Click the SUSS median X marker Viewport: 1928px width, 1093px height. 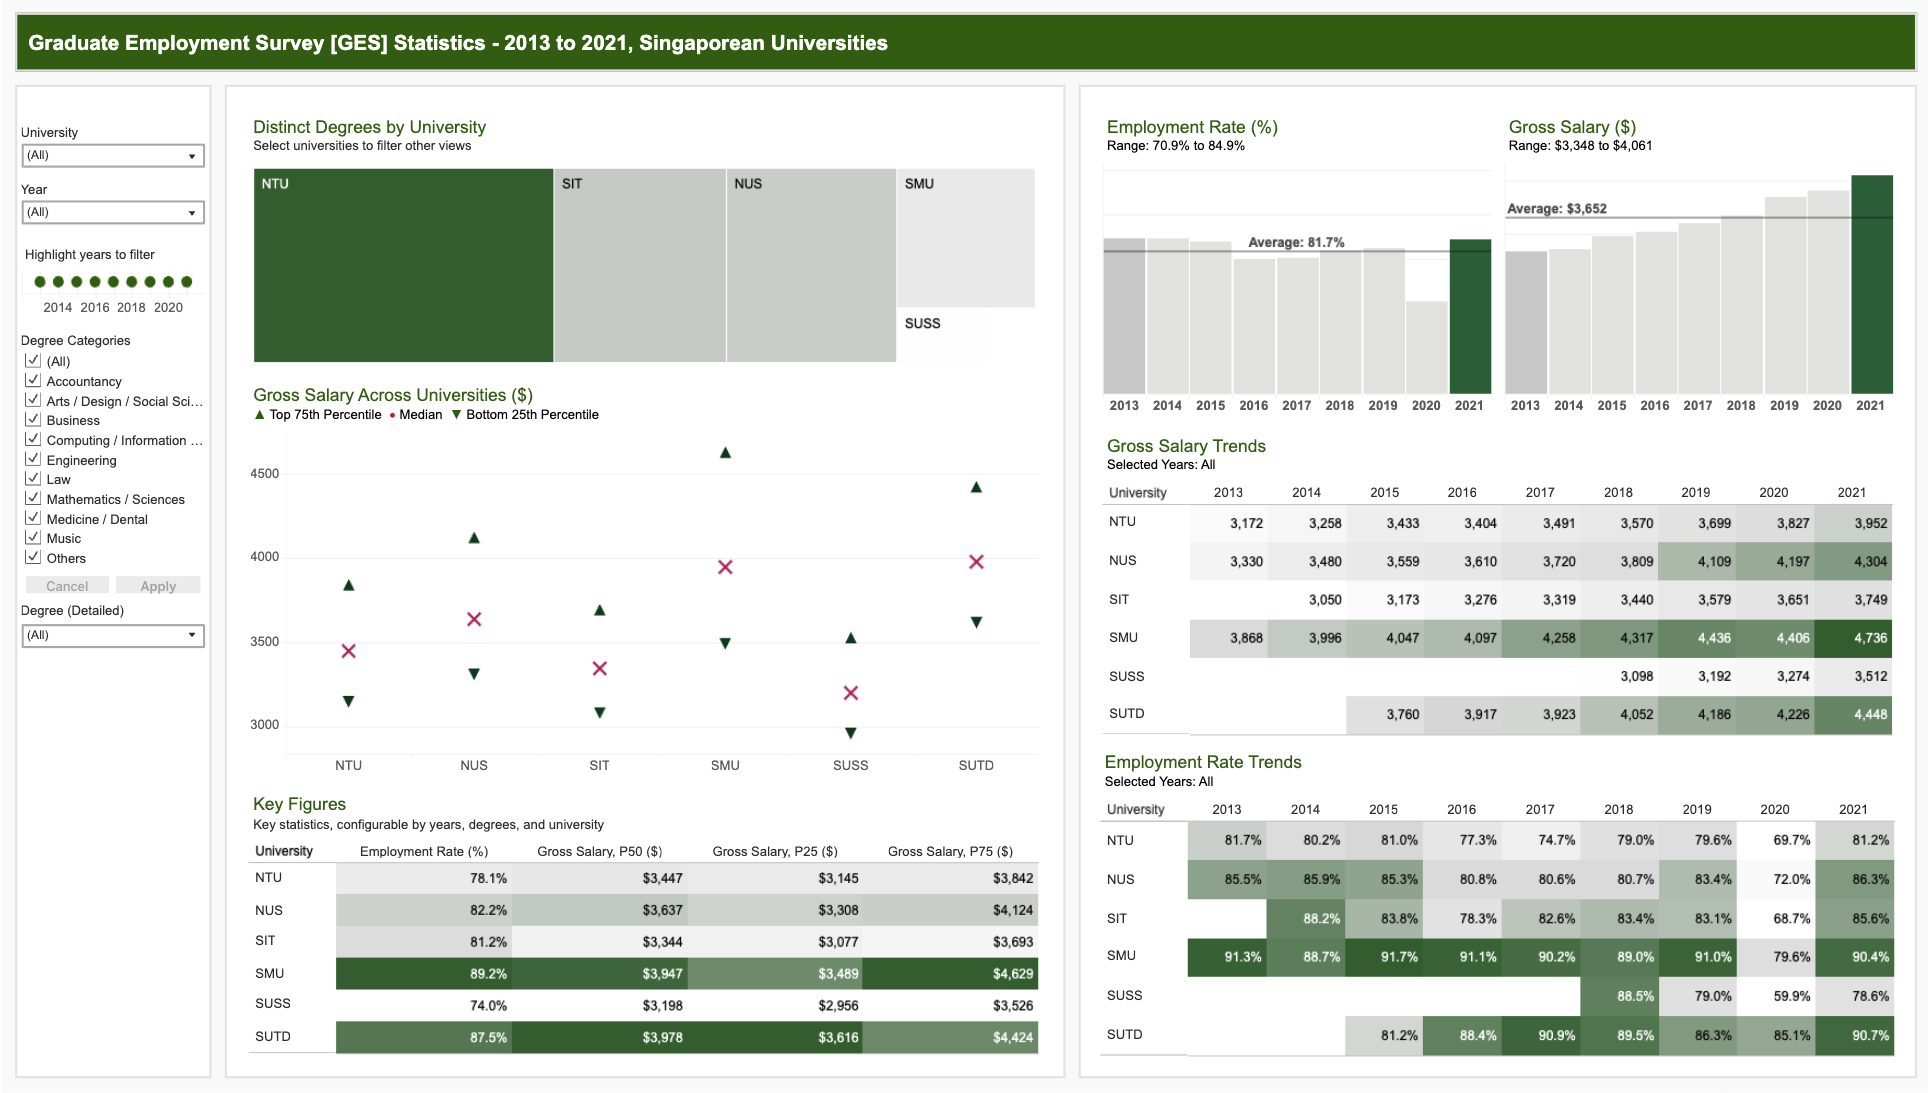pos(850,693)
